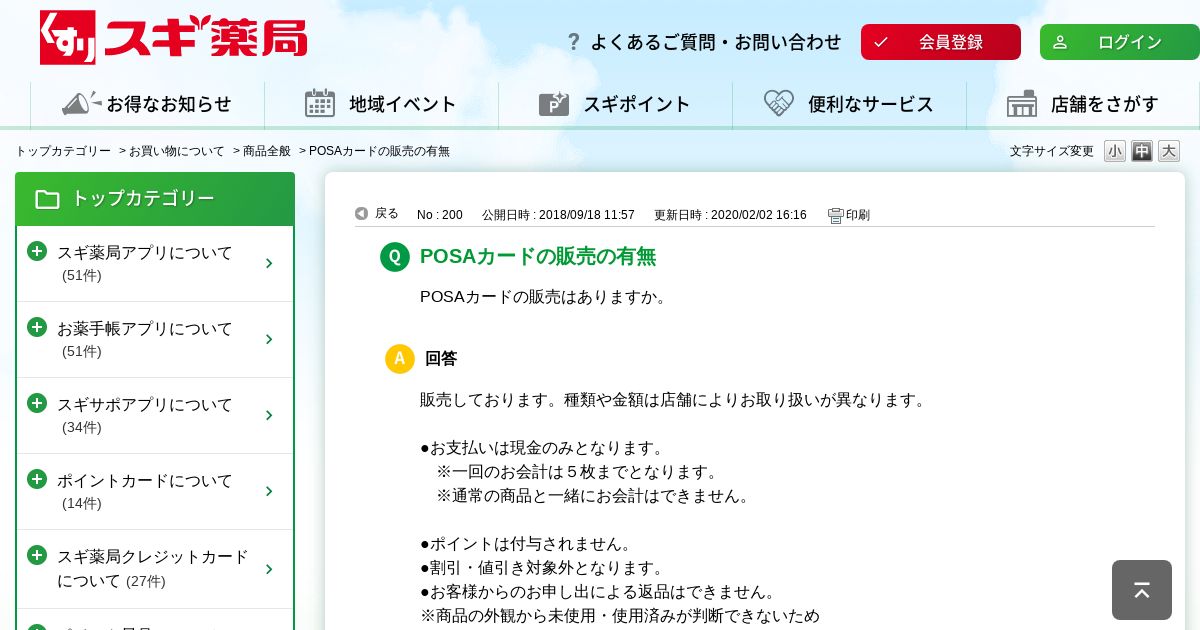
Task: Click chevron arrow for スギ薬局アプリについて
Action: click(269, 263)
